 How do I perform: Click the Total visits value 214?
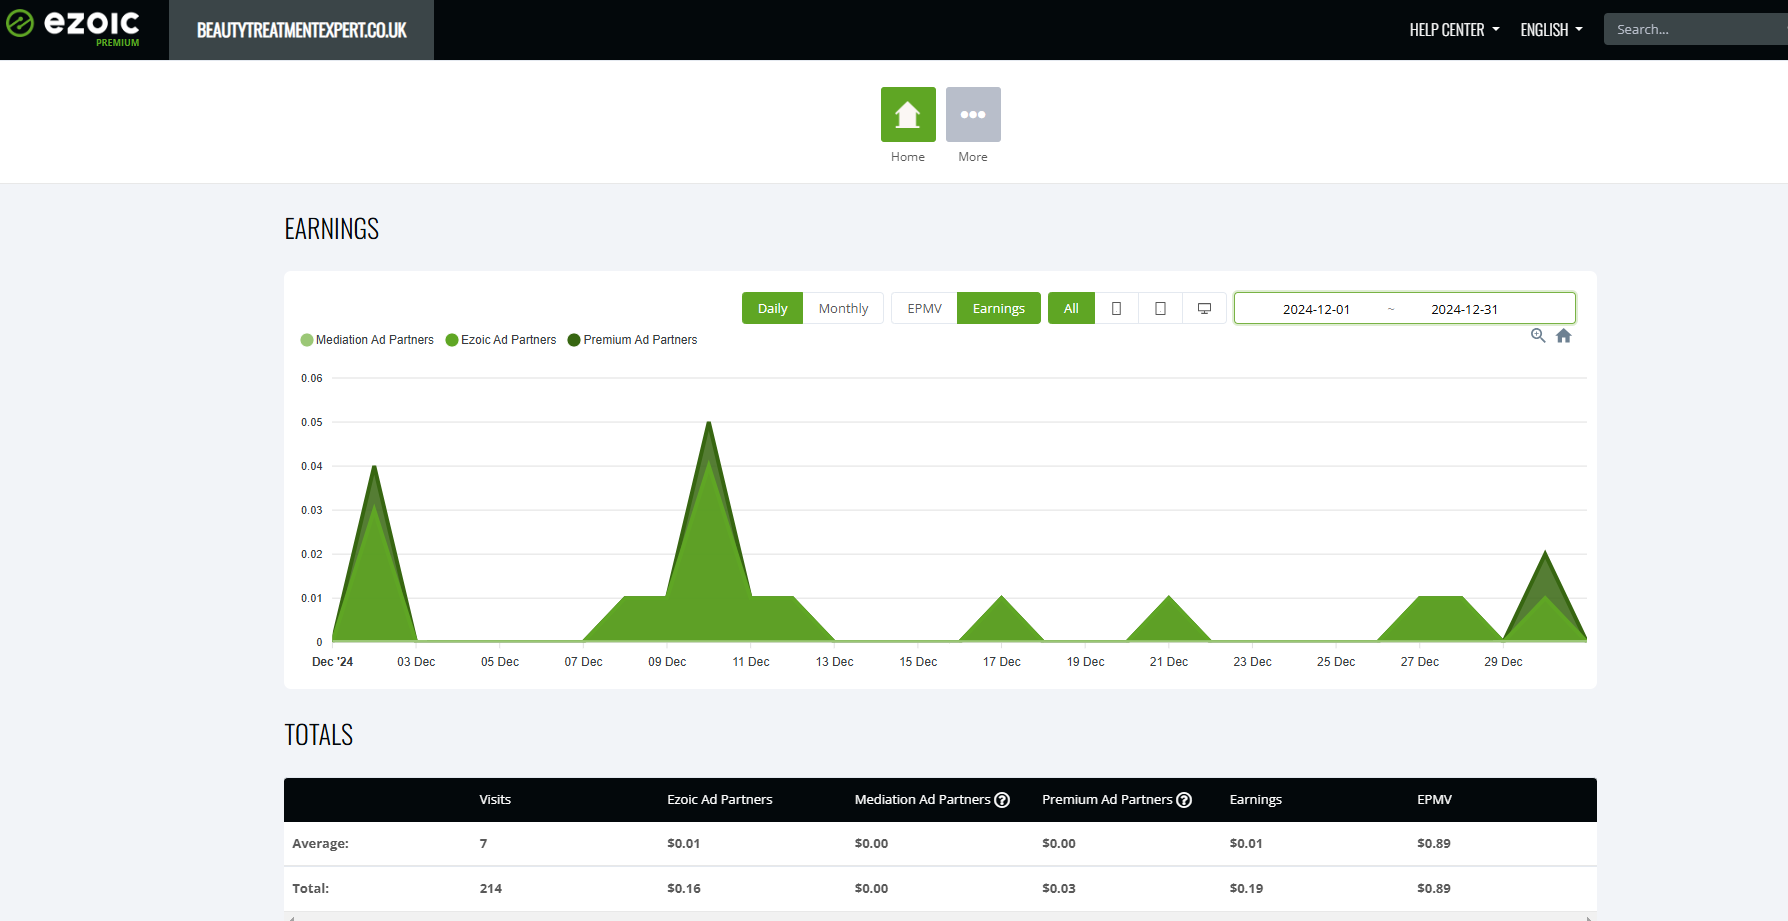(491, 888)
